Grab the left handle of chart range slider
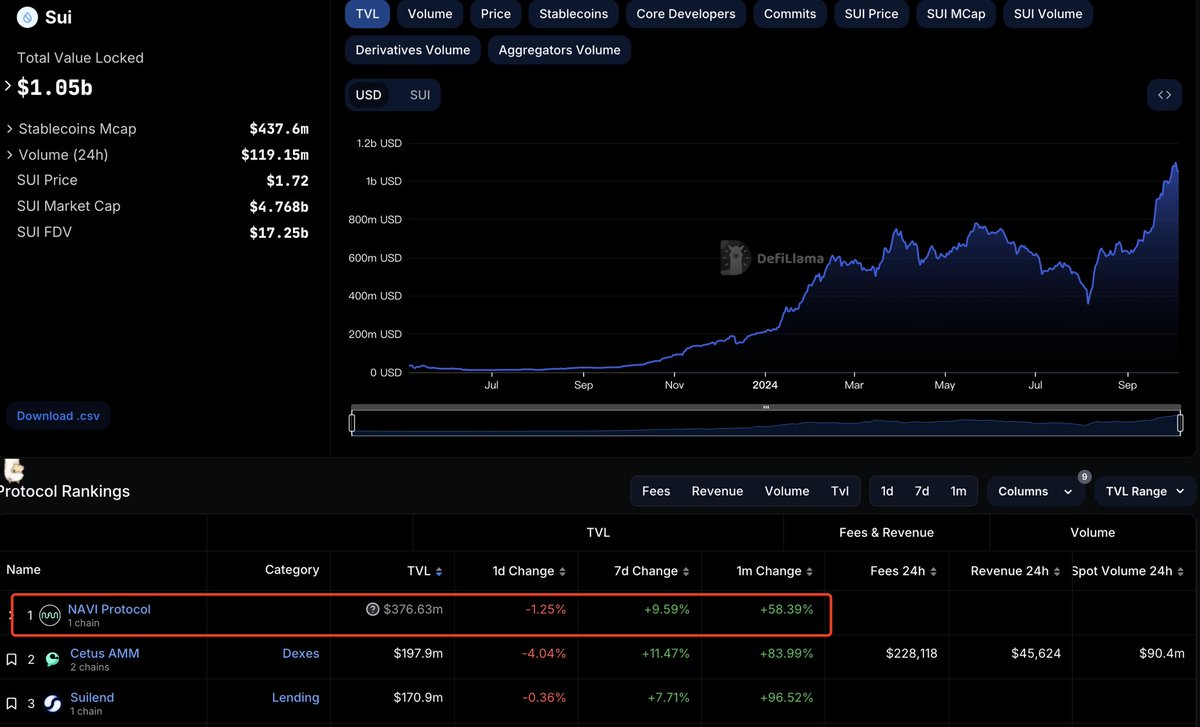This screenshot has width=1200, height=727. tap(352, 423)
